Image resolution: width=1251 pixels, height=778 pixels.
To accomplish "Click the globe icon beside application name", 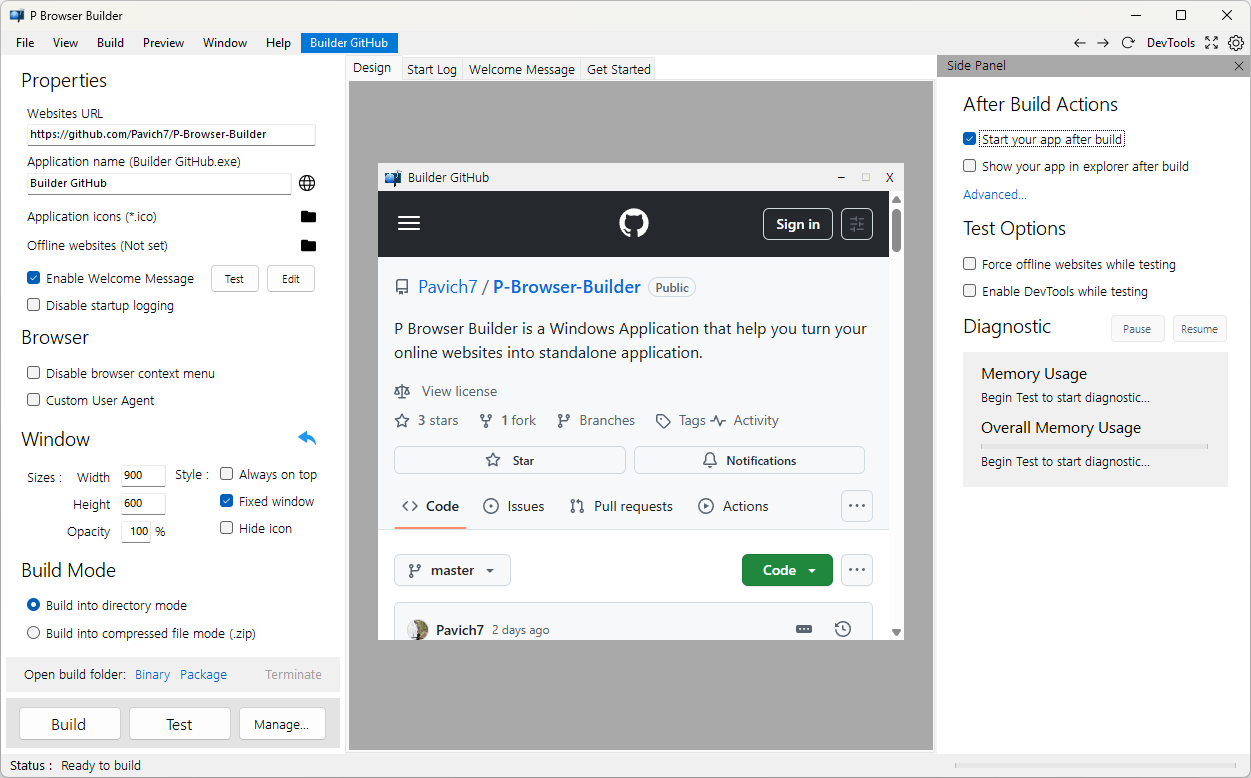I will point(308,183).
